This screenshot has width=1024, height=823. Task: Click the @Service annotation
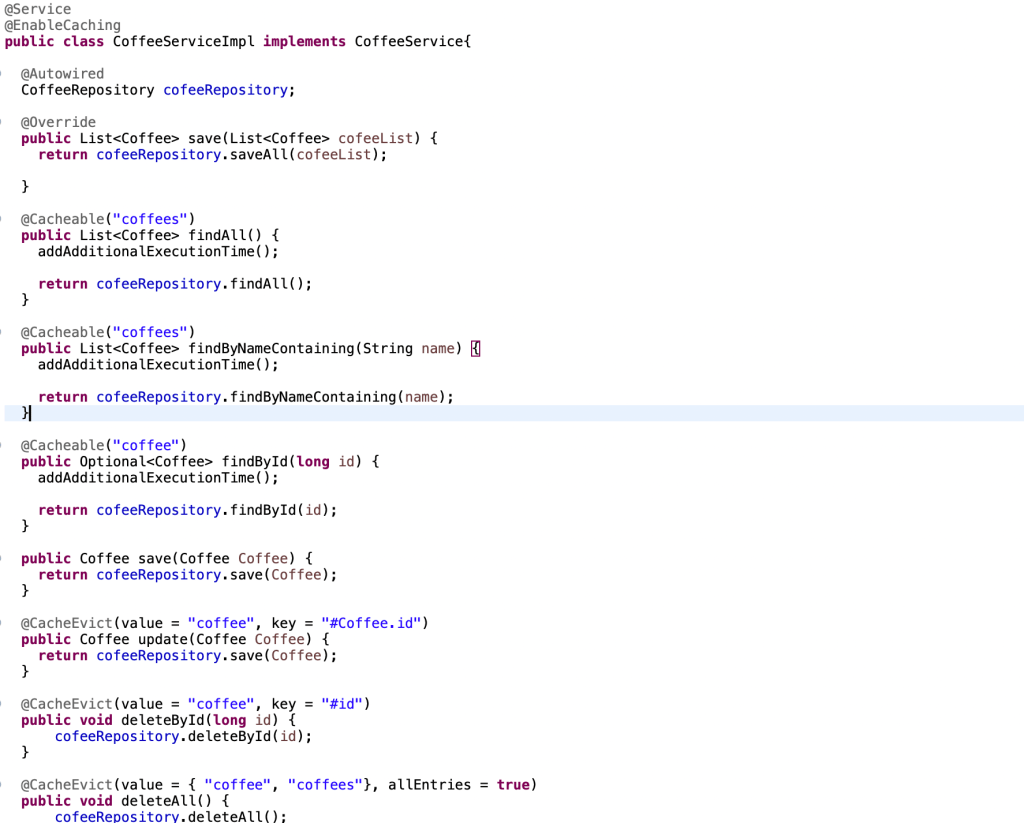38,9
